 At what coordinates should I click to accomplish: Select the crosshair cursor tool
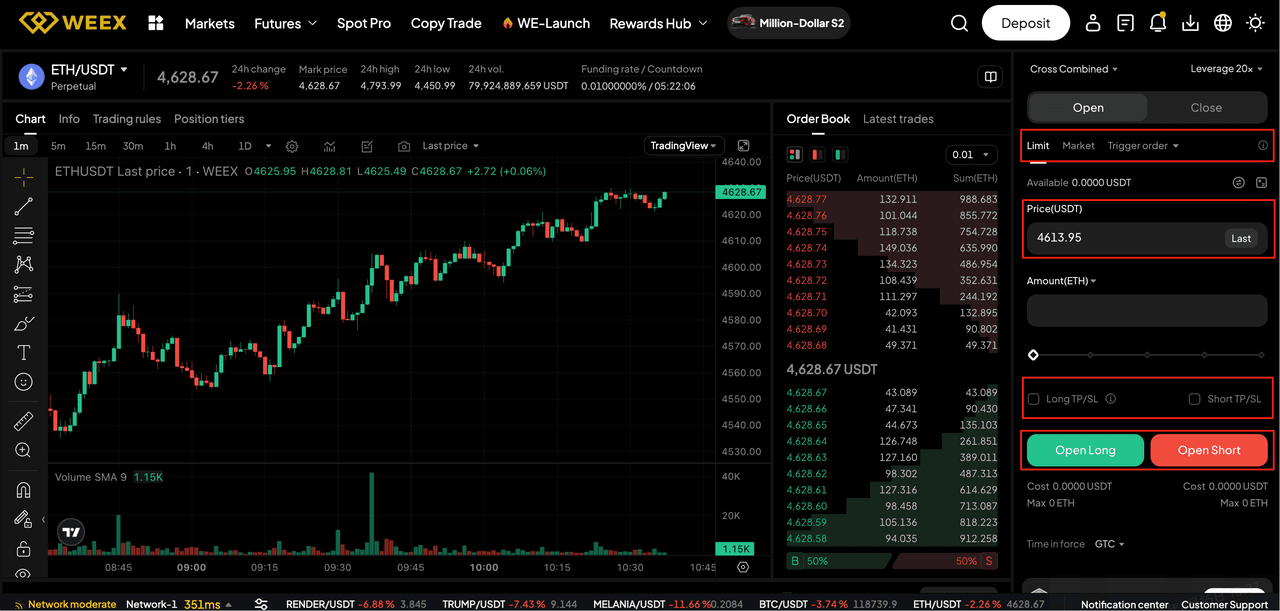point(22,178)
